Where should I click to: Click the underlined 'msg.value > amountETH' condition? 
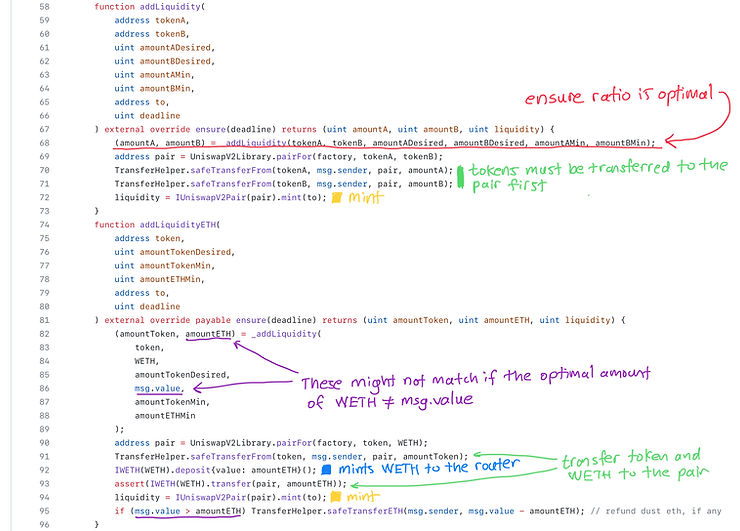189,509
